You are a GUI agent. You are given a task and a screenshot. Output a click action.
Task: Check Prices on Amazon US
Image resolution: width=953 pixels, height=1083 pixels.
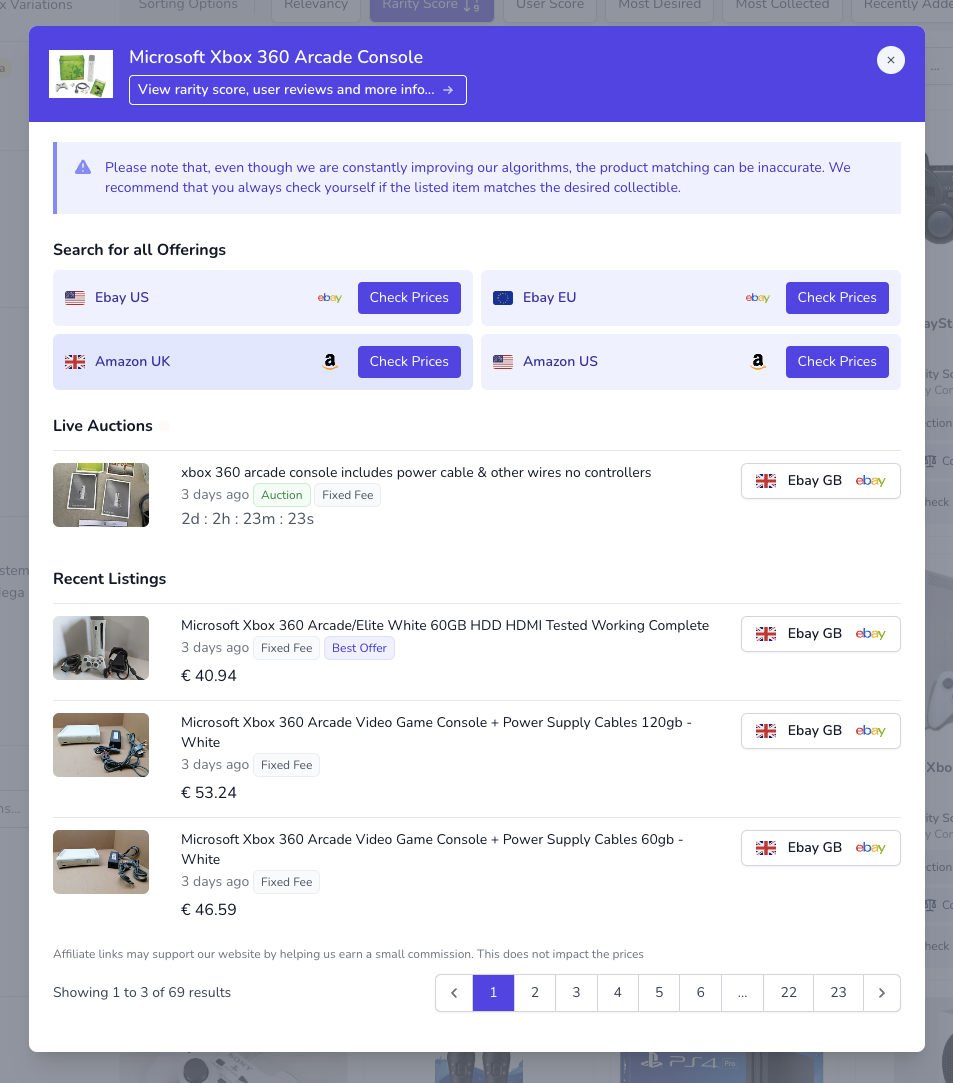click(837, 362)
